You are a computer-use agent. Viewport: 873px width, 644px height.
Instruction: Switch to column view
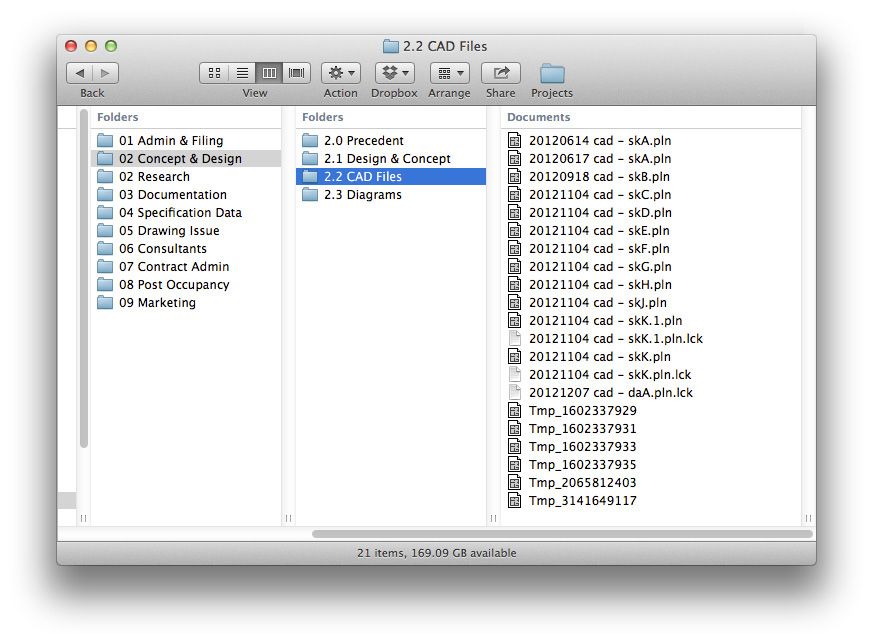pos(269,73)
